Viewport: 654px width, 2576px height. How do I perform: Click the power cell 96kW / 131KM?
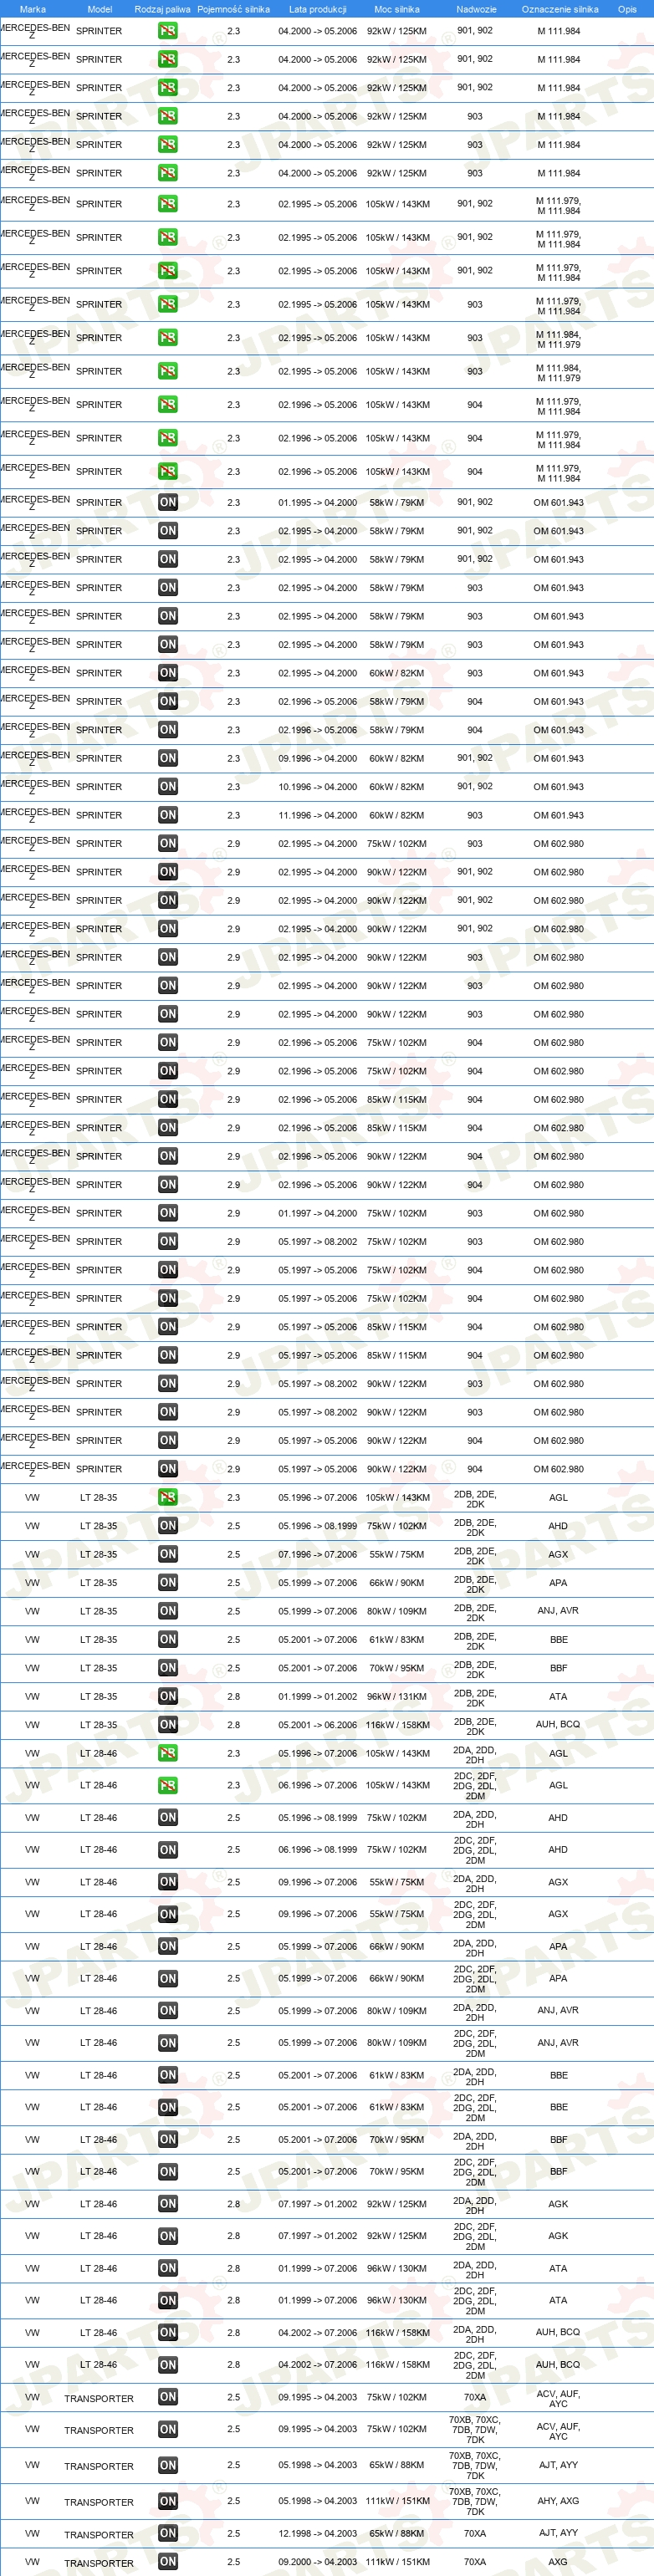[x=397, y=1697]
